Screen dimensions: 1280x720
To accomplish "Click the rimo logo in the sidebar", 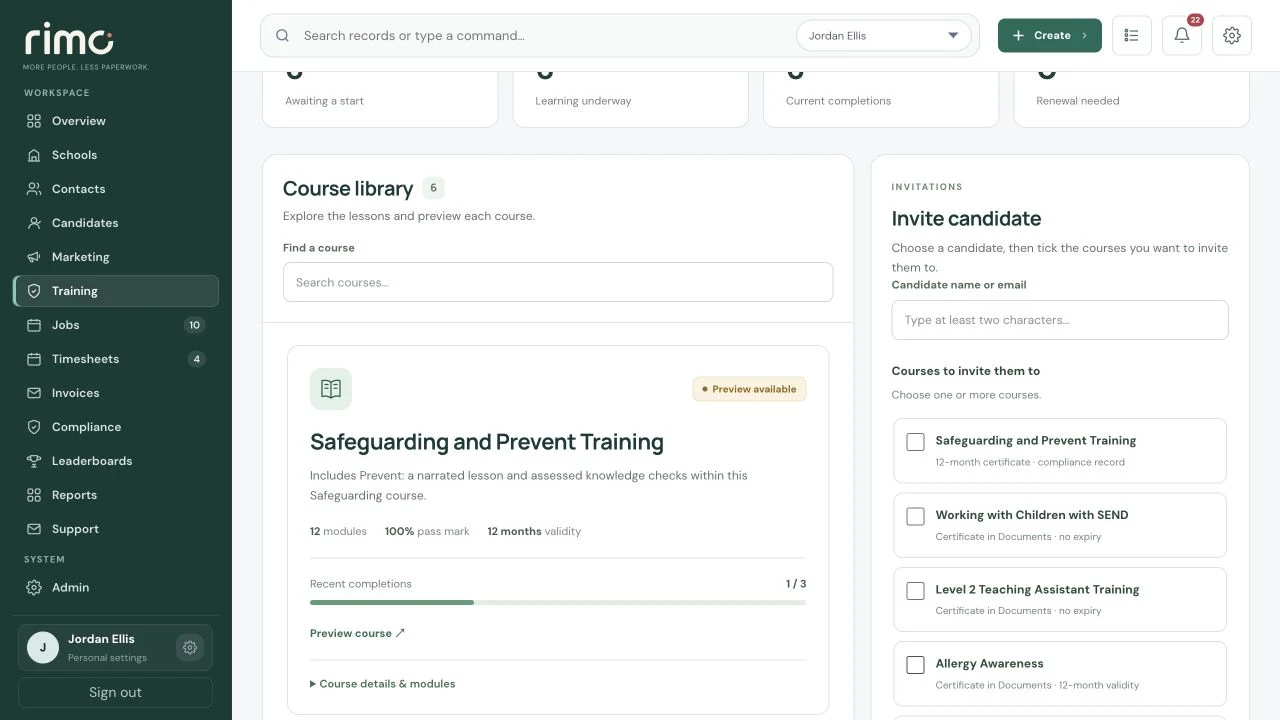I will tap(69, 40).
